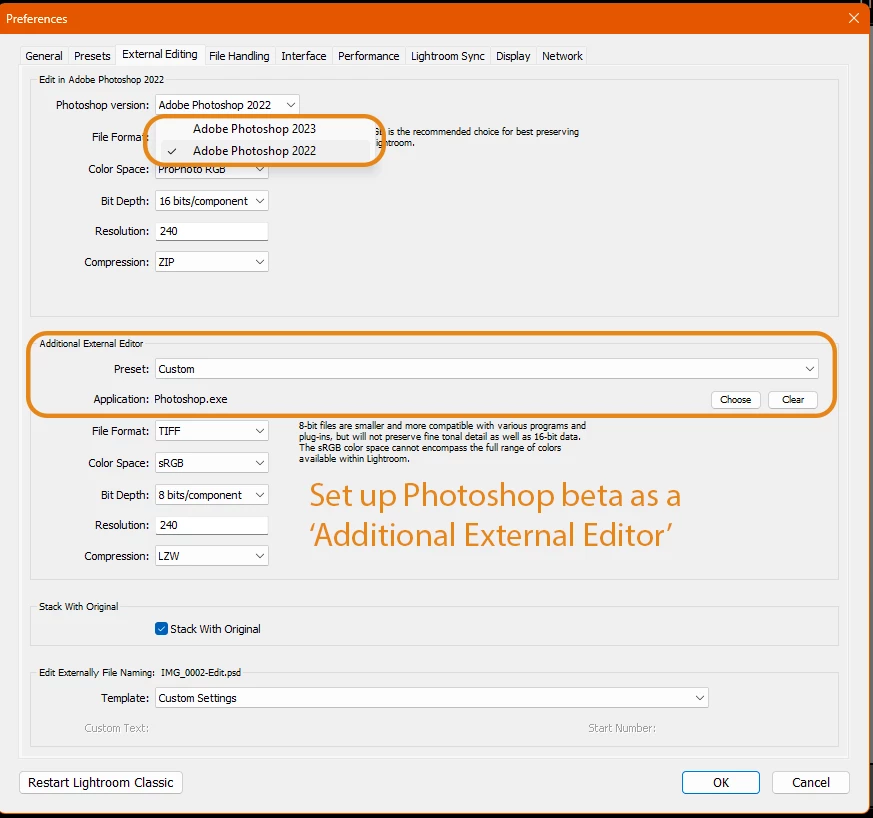Close the Preferences dialog with X

click(854, 18)
